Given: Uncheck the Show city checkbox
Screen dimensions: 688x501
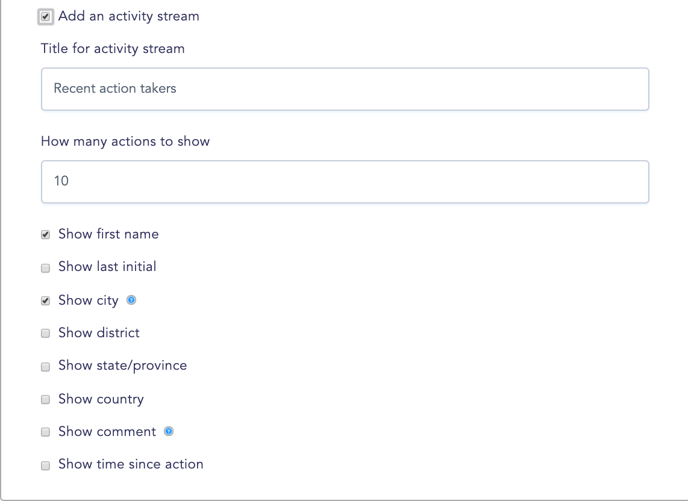Looking at the screenshot, I should point(45,301).
